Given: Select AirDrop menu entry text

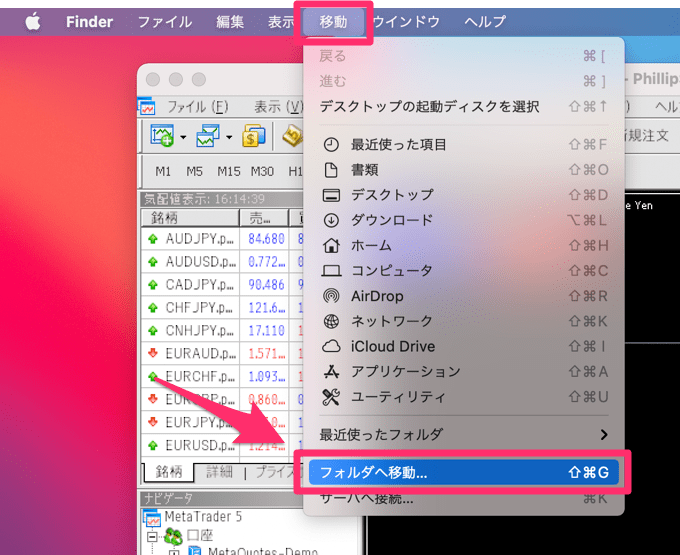Looking at the screenshot, I should [377, 296].
